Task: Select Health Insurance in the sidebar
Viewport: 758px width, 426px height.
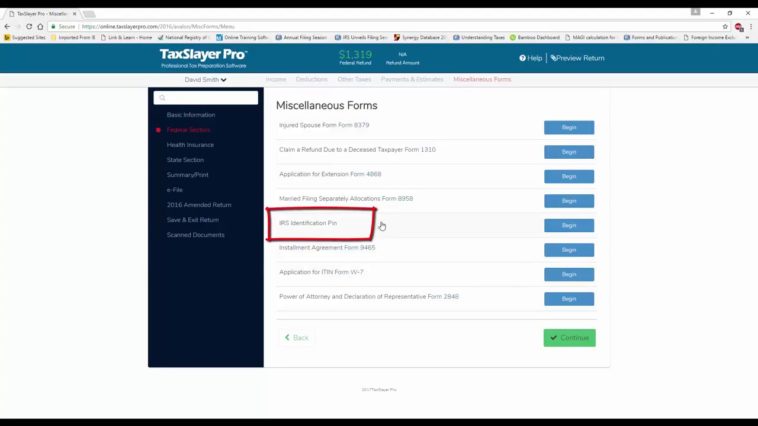Action: (x=190, y=145)
